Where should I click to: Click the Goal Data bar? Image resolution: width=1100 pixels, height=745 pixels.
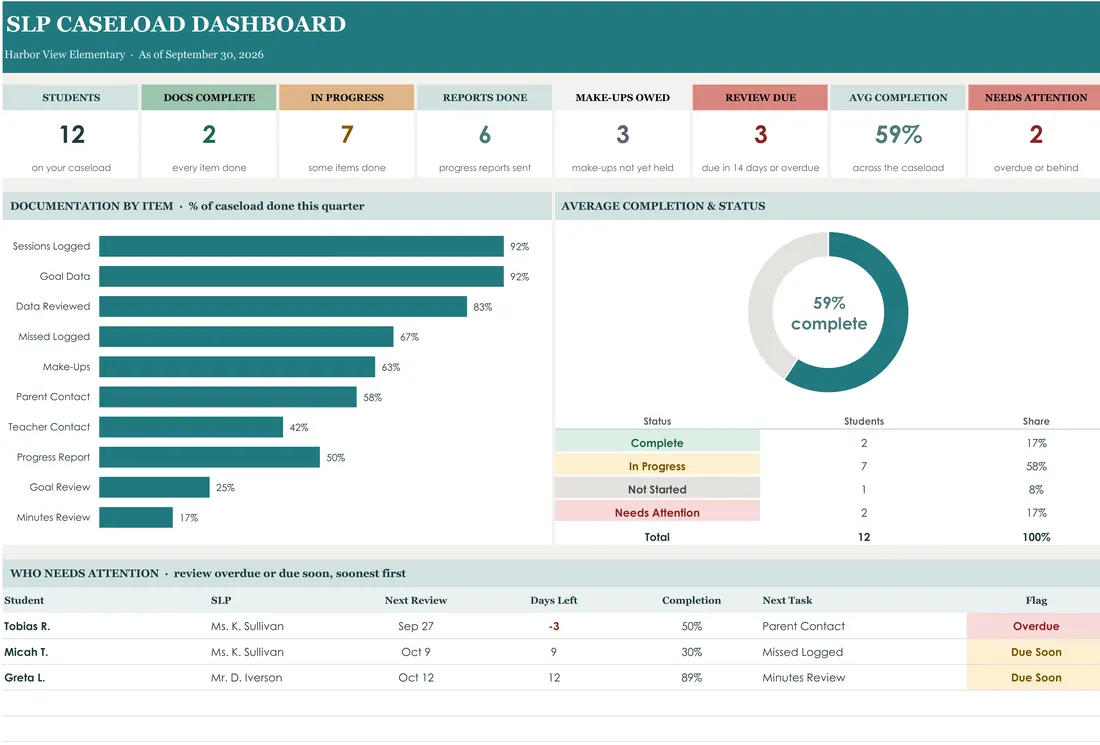(x=301, y=276)
